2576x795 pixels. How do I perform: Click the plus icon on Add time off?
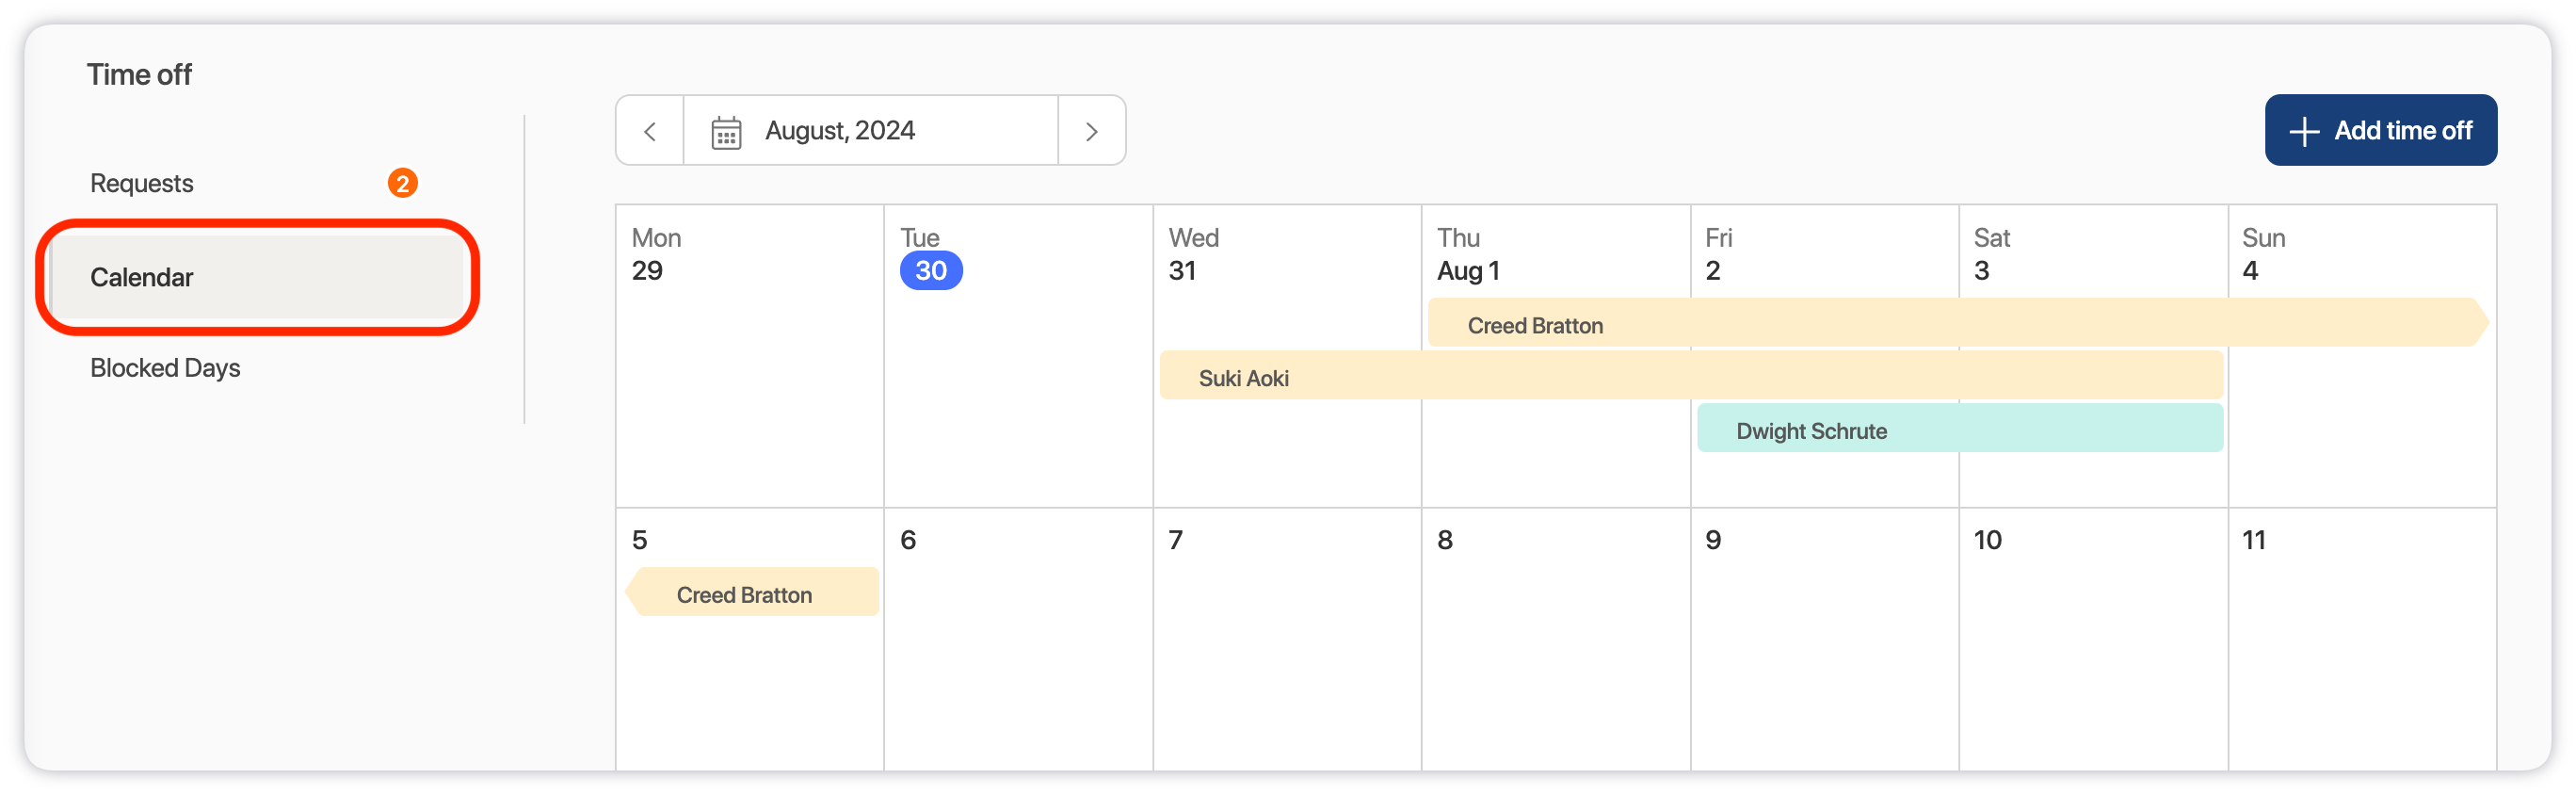2304,132
